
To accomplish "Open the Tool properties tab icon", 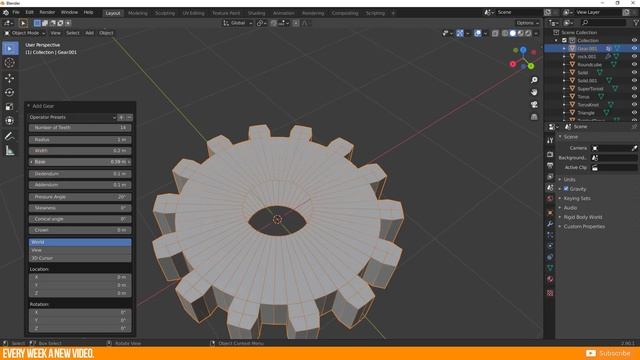I will tap(550, 140).
